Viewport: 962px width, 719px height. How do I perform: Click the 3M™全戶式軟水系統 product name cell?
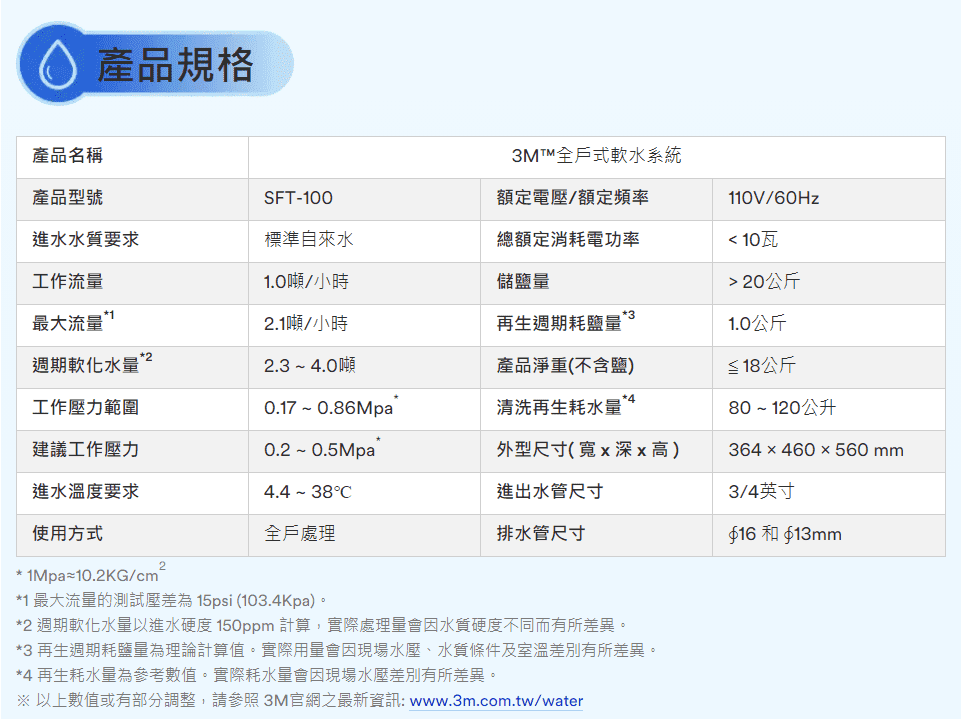click(x=596, y=156)
